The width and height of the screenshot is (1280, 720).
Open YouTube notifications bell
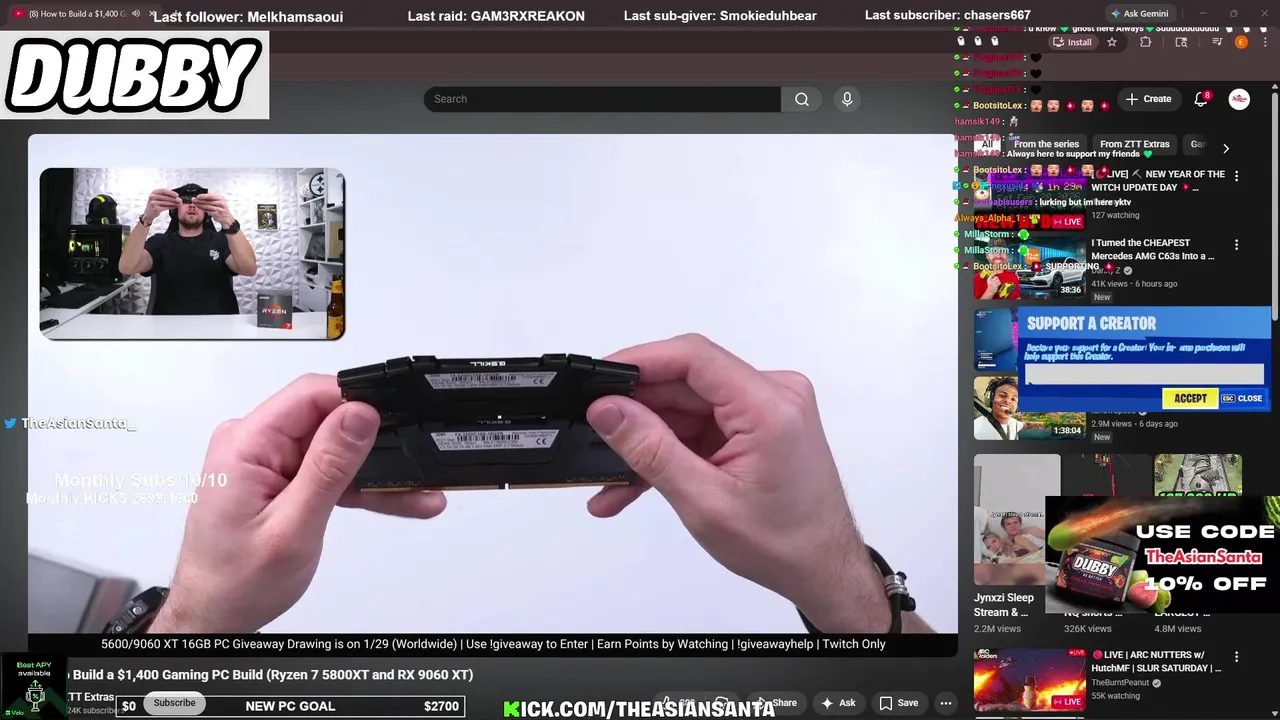(x=1201, y=99)
